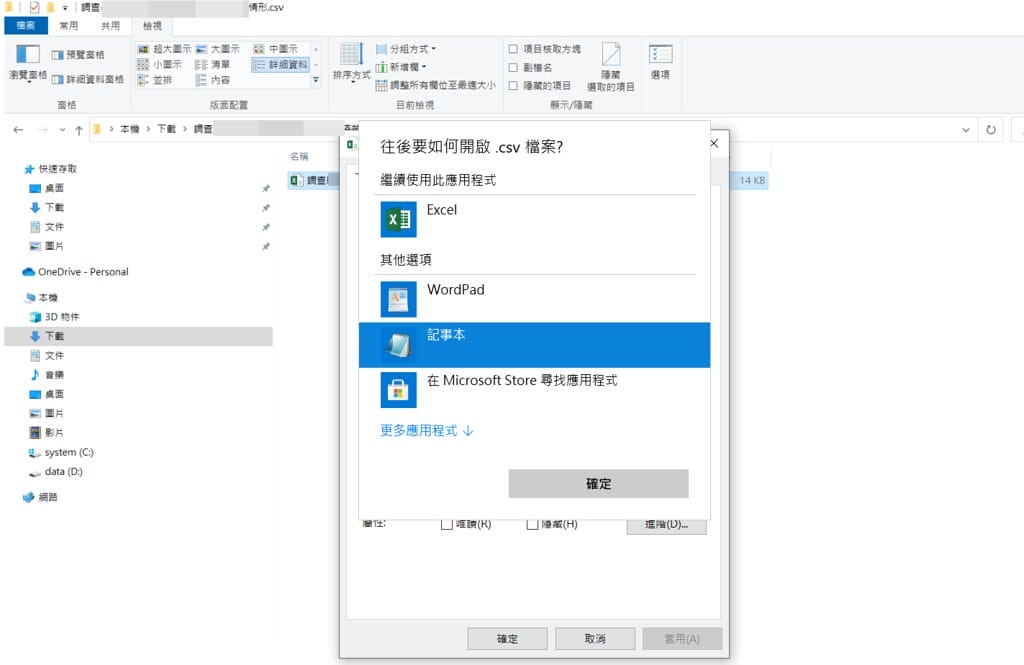
Task: Select 詳細資料 details layout
Action: [280, 65]
